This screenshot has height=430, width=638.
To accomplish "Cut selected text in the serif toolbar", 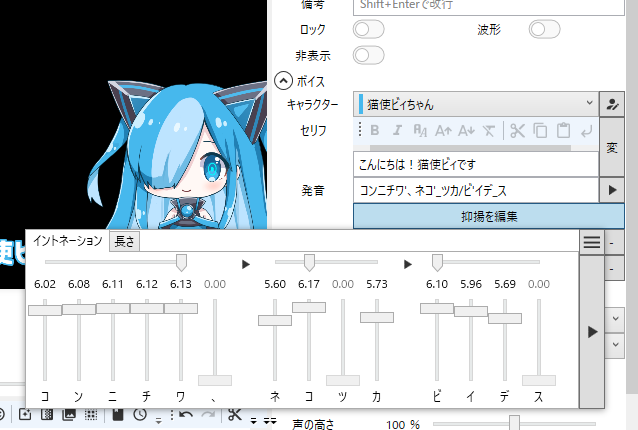I will coord(517,131).
